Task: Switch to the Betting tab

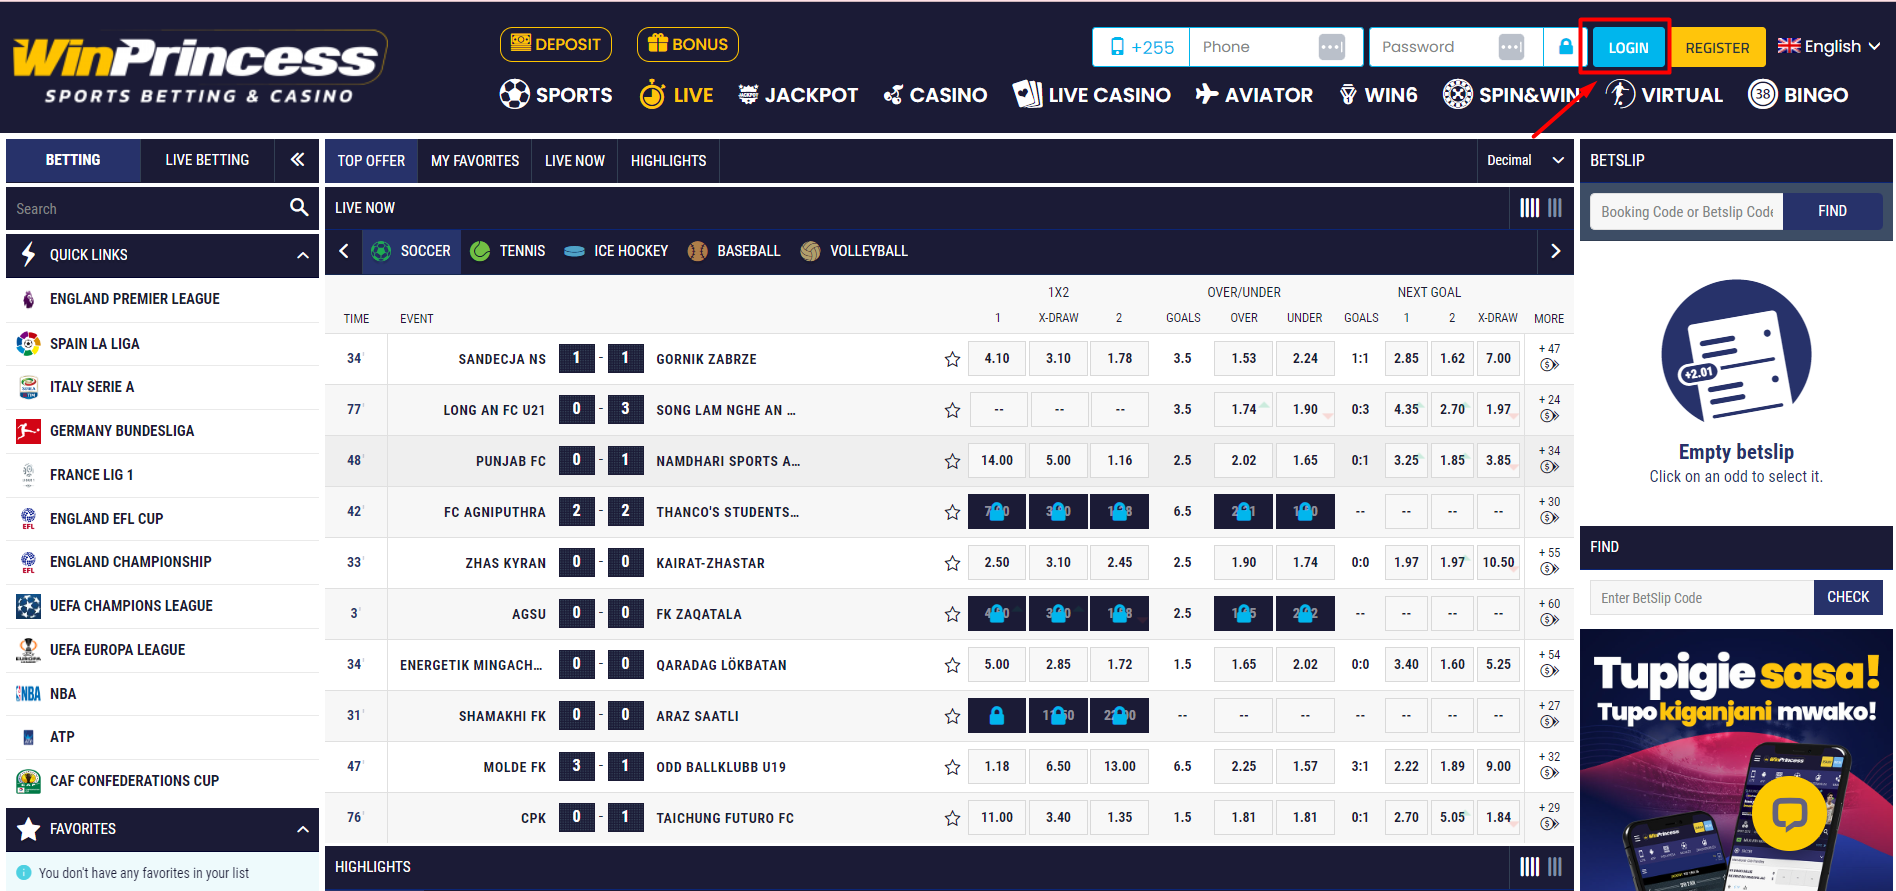Action: (x=73, y=160)
